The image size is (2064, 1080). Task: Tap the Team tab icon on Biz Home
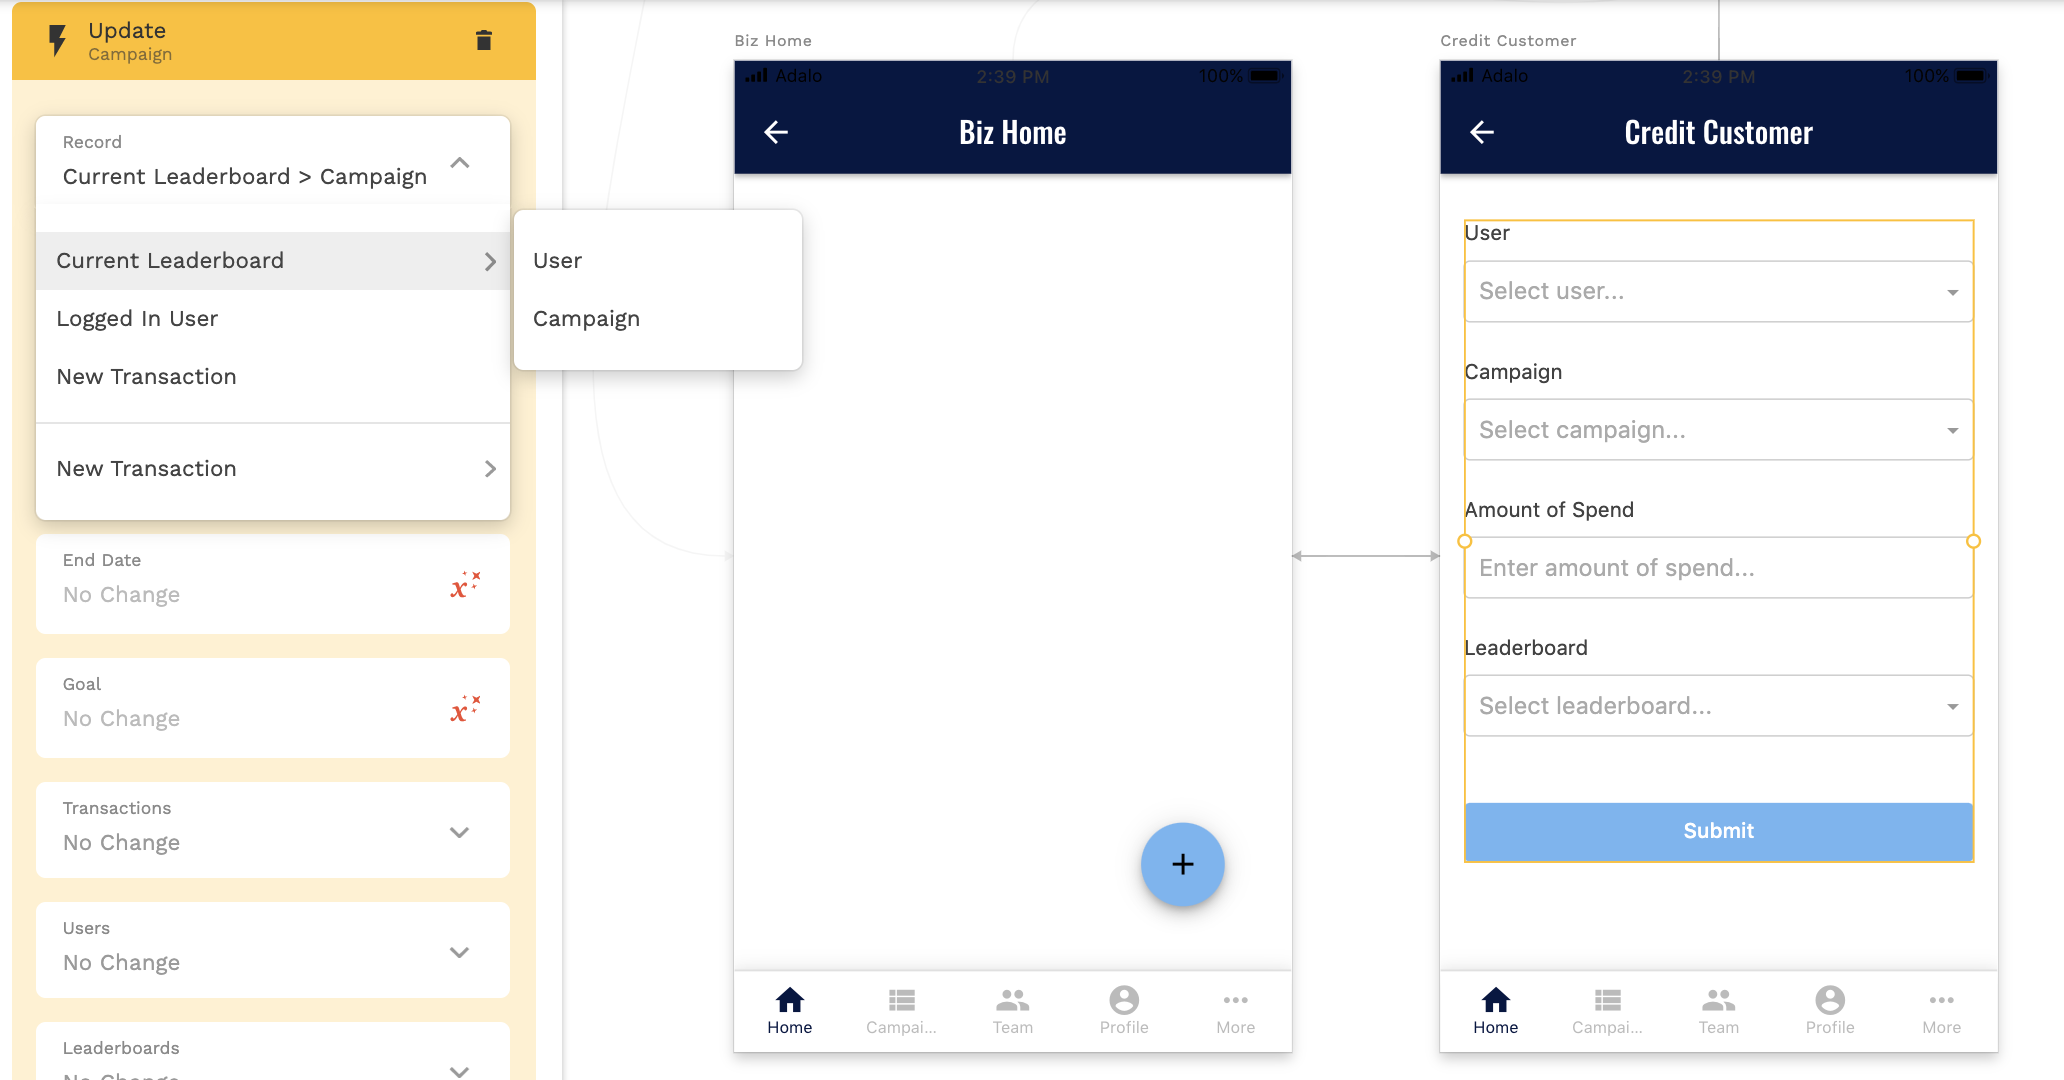click(x=1012, y=1001)
